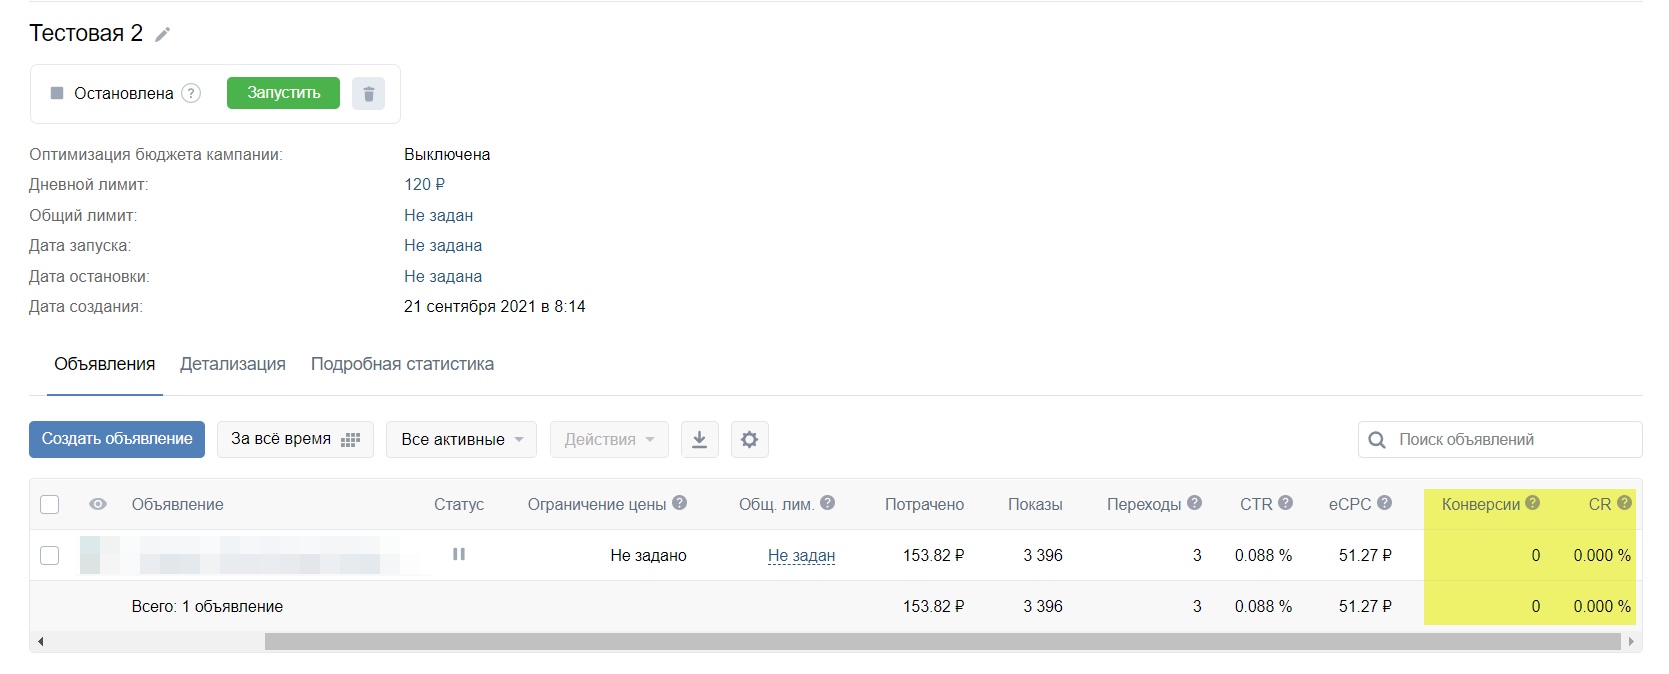Image resolution: width=1669 pixels, height=674 pixels.
Task: Open the Подробная статистика tab
Action: [x=402, y=364]
